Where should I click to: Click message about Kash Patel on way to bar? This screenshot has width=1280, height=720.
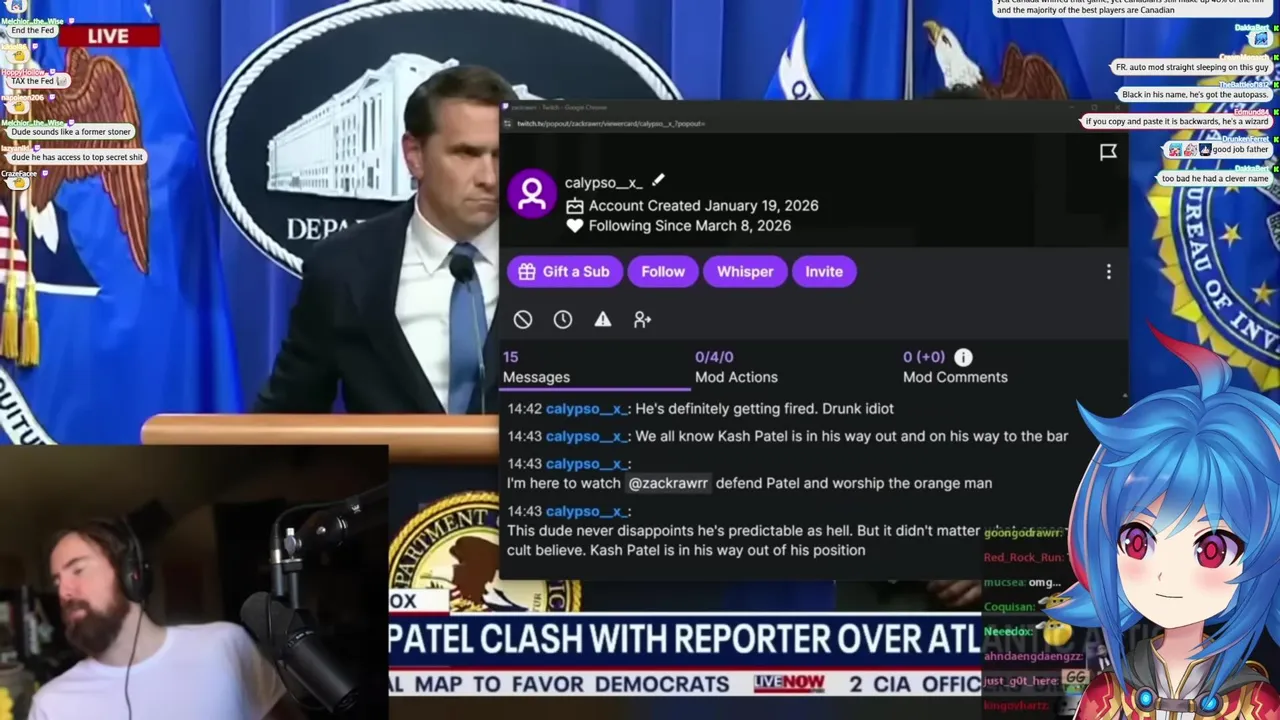click(851, 436)
